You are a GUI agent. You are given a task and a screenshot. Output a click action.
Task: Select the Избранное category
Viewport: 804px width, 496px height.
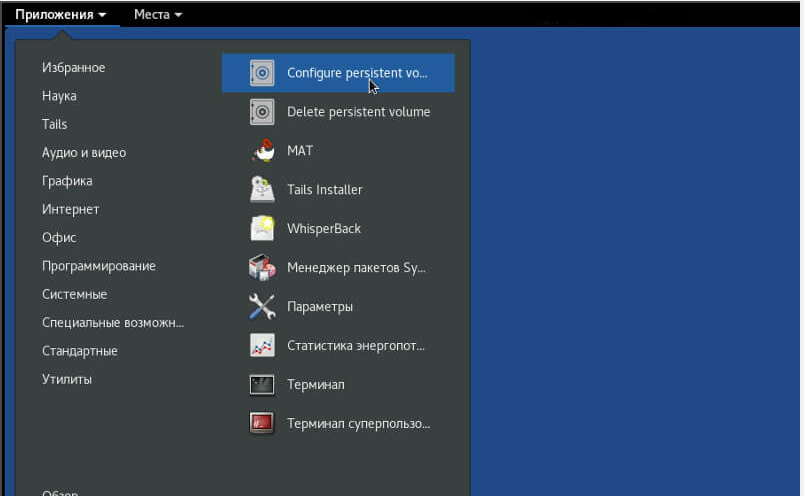(74, 68)
